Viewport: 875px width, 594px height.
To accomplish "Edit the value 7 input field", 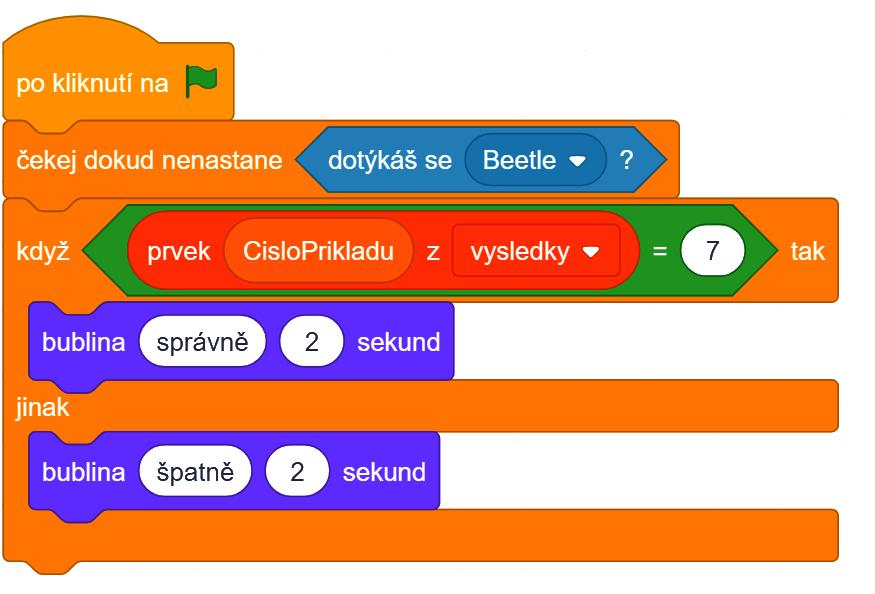I will tap(712, 251).
